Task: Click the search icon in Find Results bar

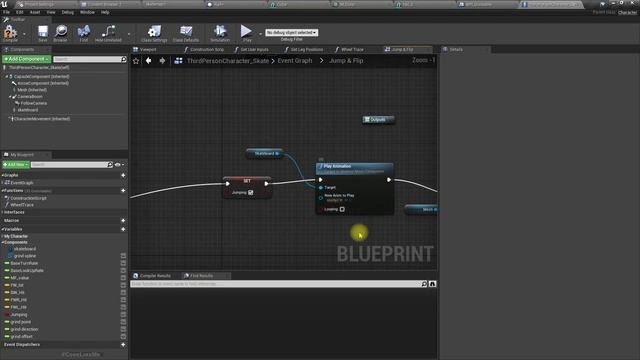Action: (424, 284)
